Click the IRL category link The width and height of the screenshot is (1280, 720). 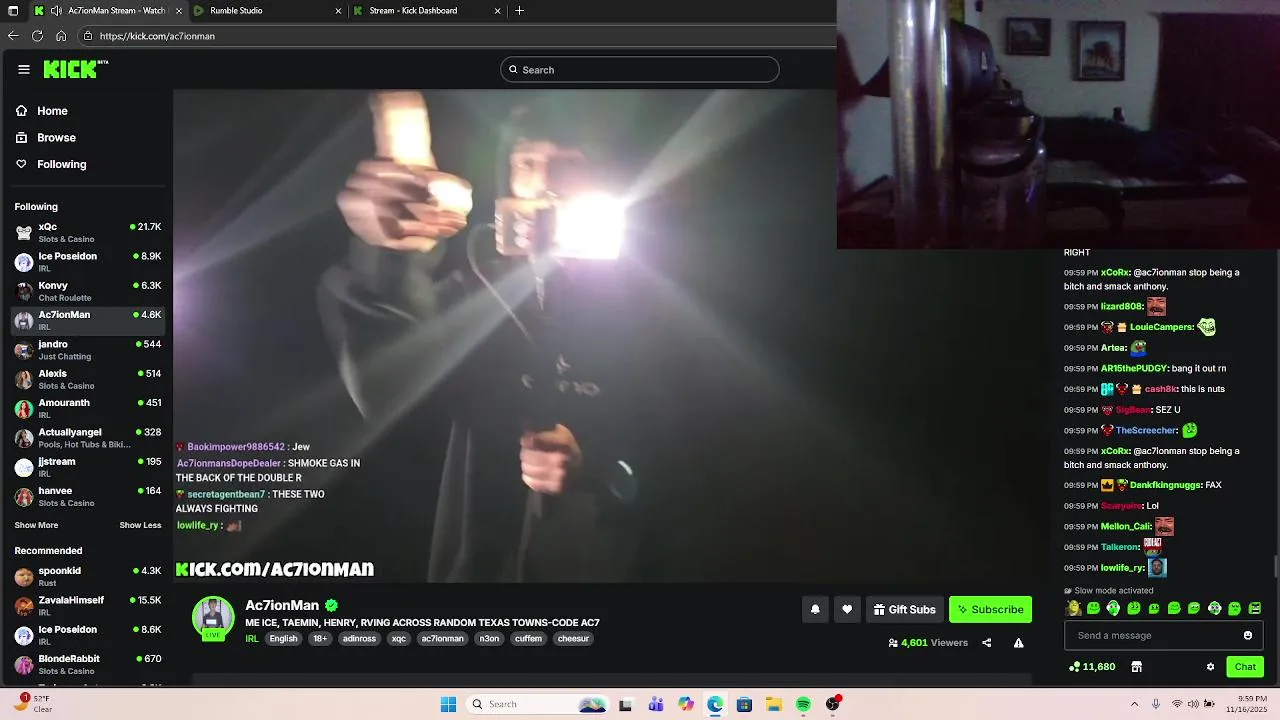click(252, 639)
